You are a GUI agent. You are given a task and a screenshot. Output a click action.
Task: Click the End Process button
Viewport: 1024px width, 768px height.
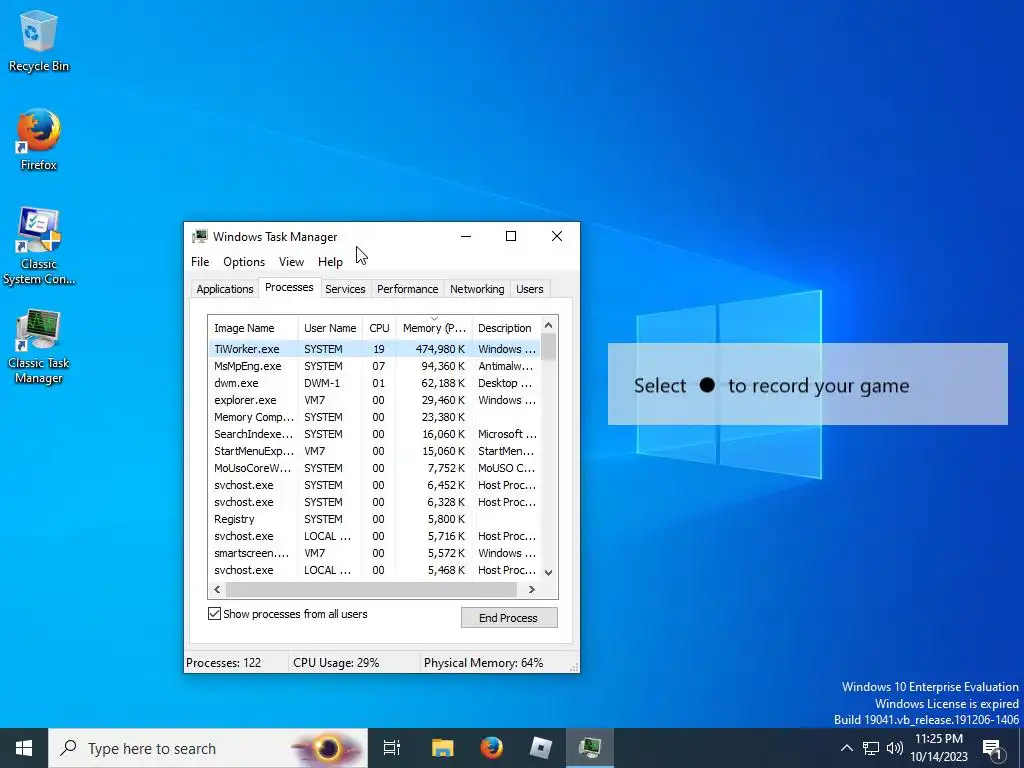coord(509,618)
